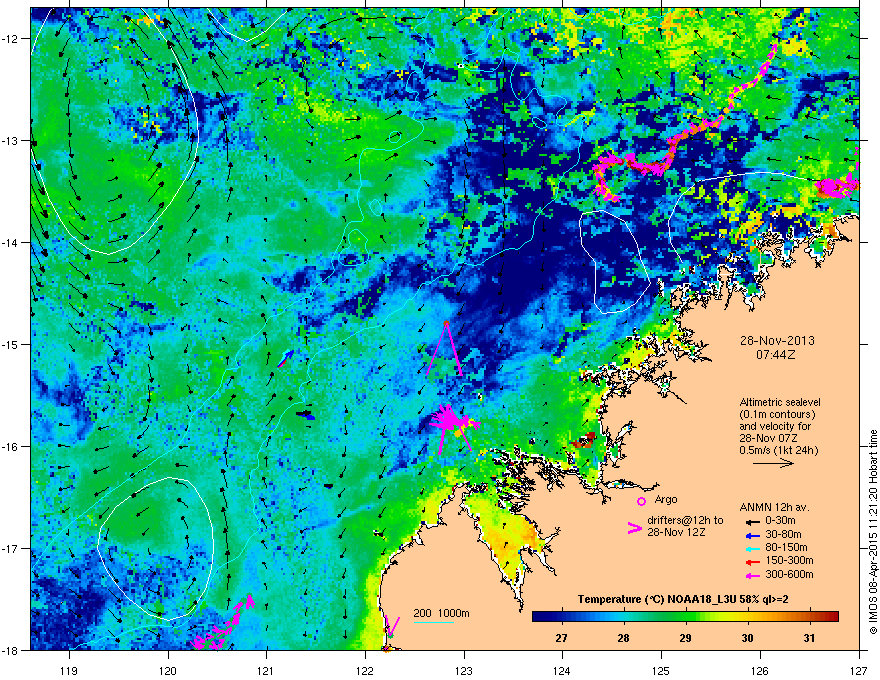
Task: Click the 'drifters@12h to' legend label
Action: tap(685, 520)
